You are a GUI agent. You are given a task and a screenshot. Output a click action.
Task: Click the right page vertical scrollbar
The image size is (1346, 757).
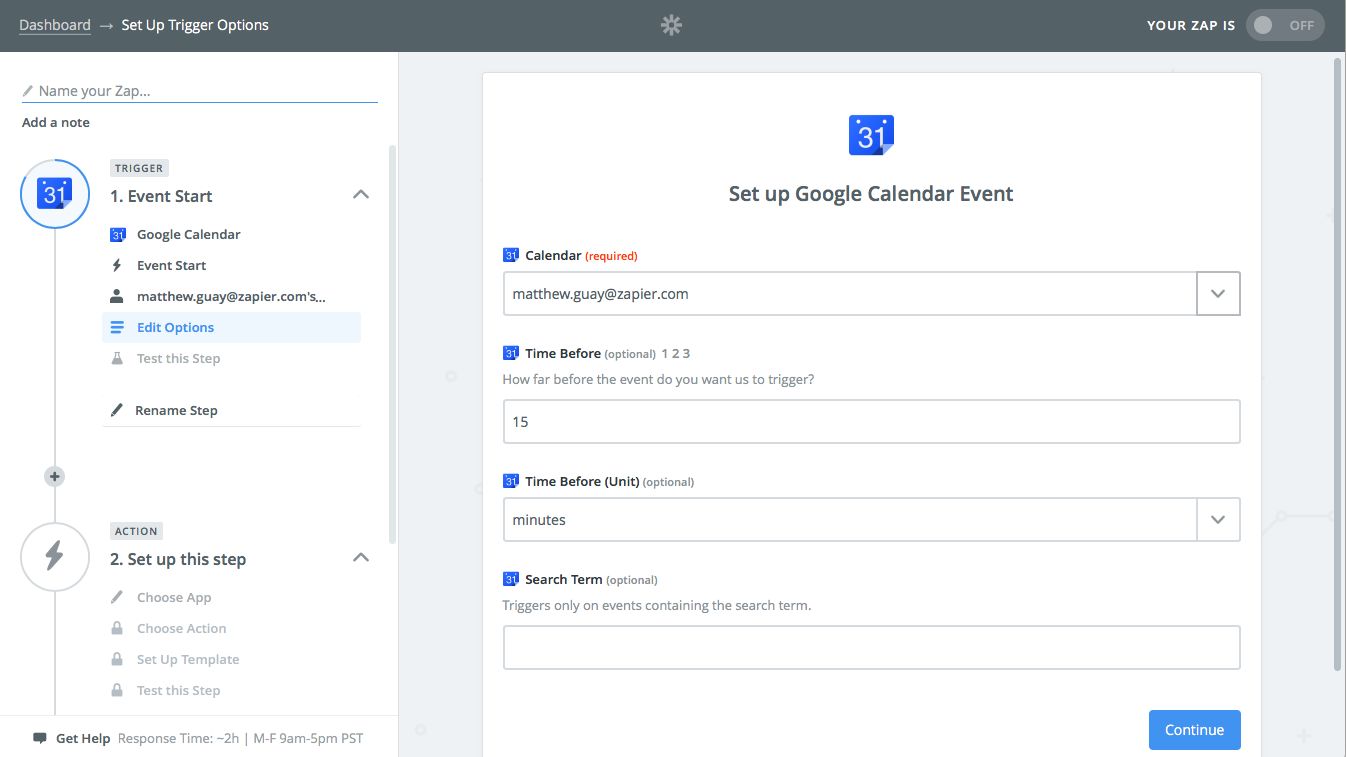1338,360
